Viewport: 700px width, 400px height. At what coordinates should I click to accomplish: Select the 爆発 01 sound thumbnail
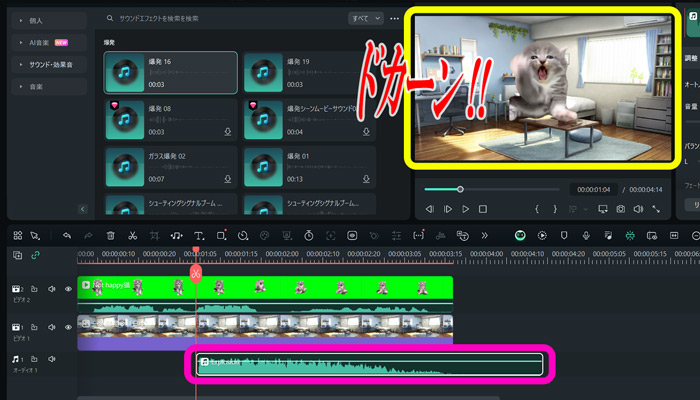tap(263, 167)
